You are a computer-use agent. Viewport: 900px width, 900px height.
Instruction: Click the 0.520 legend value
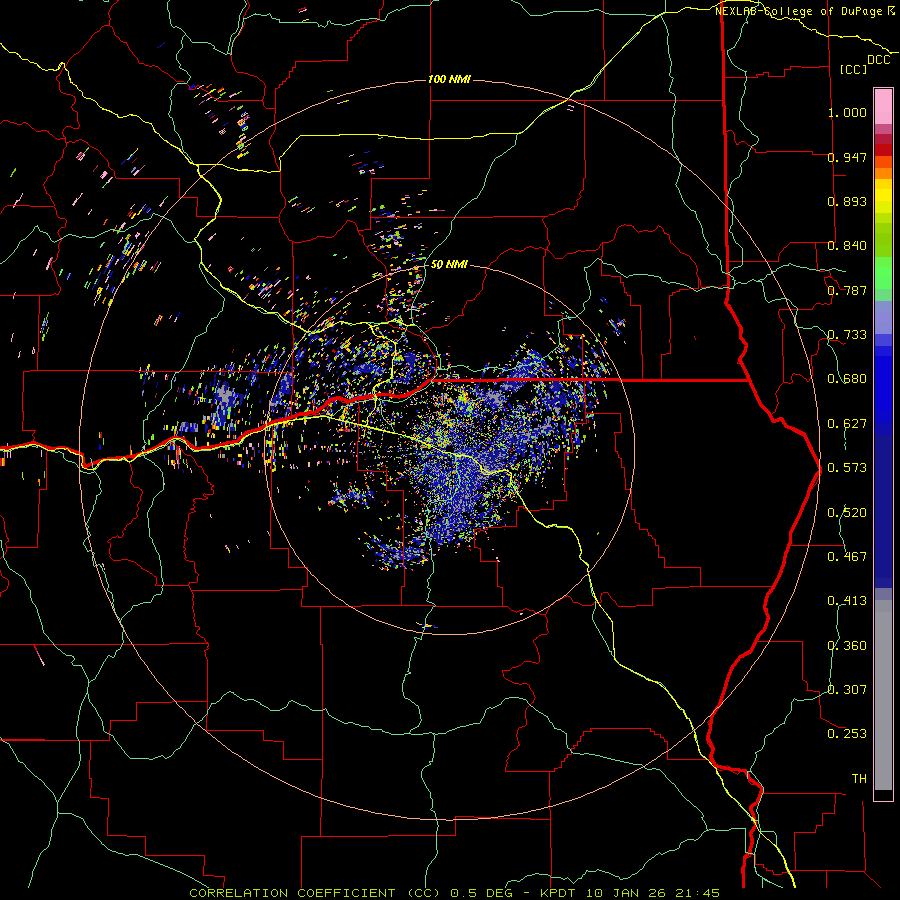pyautogui.click(x=847, y=513)
